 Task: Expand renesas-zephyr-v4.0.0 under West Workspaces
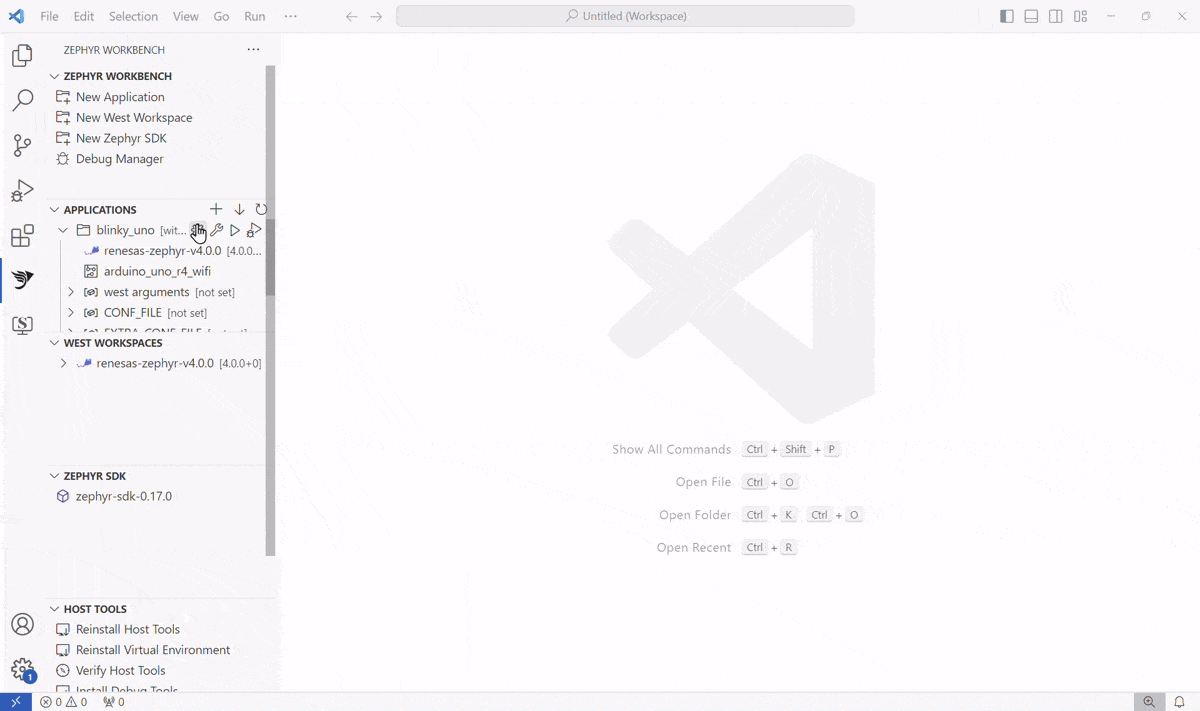tap(63, 363)
